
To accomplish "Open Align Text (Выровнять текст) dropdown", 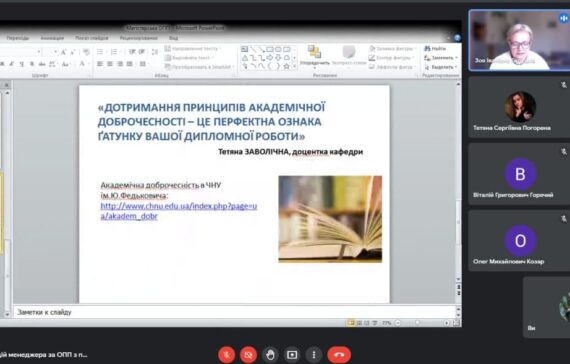I will click(x=189, y=58).
